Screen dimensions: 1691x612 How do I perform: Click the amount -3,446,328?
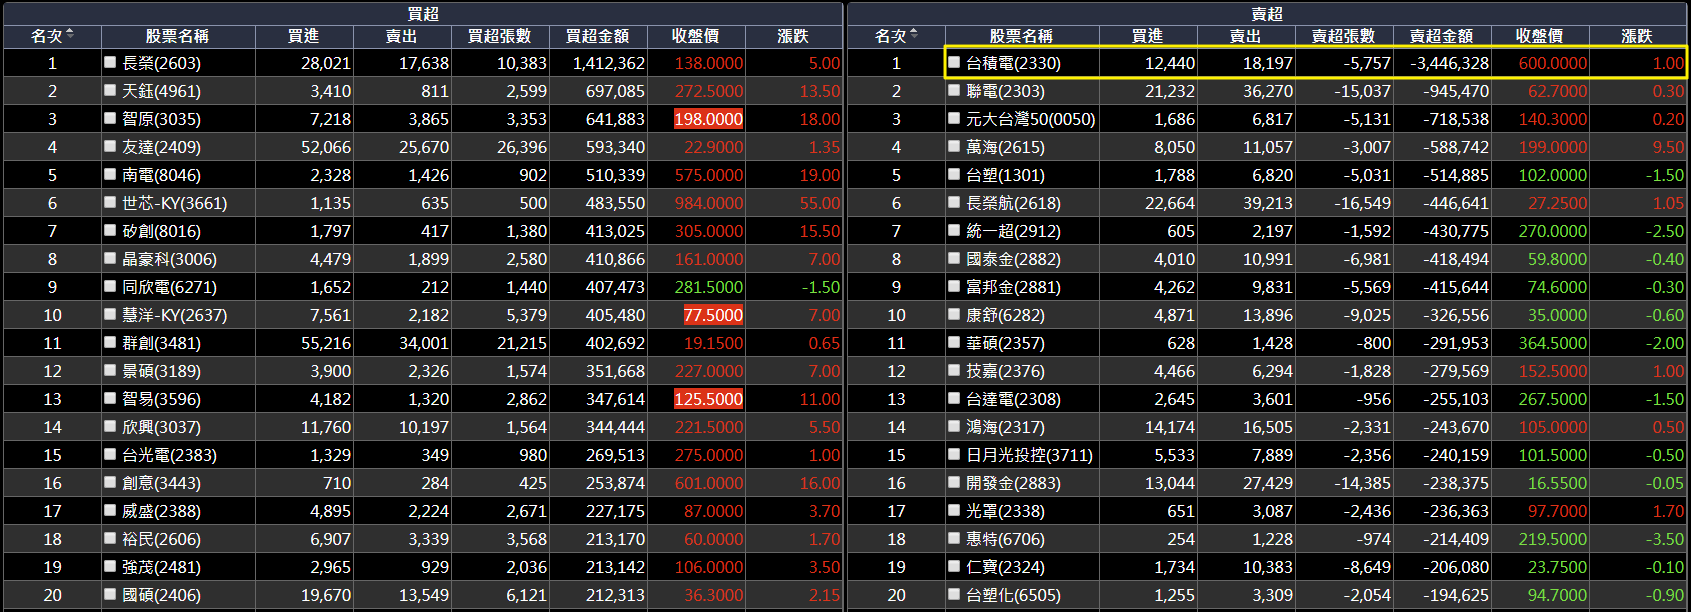click(x=1450, y=63)
